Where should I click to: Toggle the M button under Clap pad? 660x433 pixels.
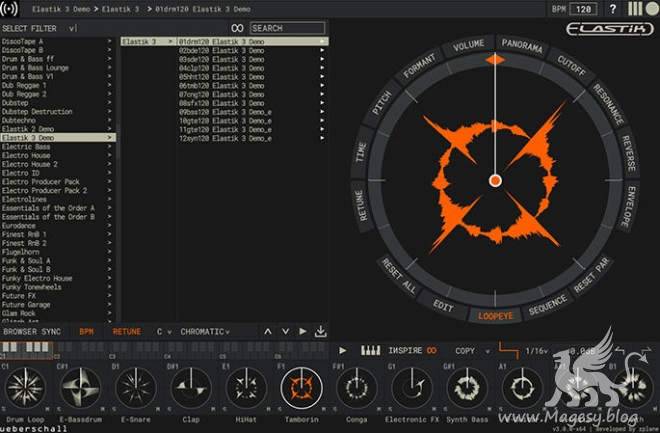coord(213,409)
